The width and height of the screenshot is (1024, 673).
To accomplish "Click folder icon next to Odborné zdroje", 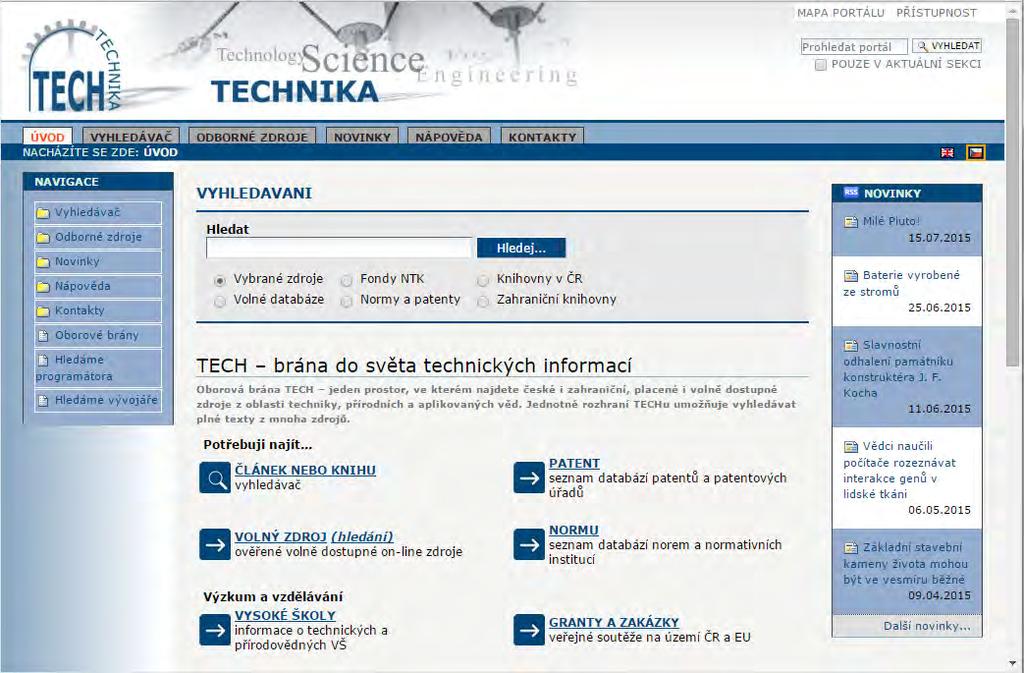I will click(x=43, y=238).
